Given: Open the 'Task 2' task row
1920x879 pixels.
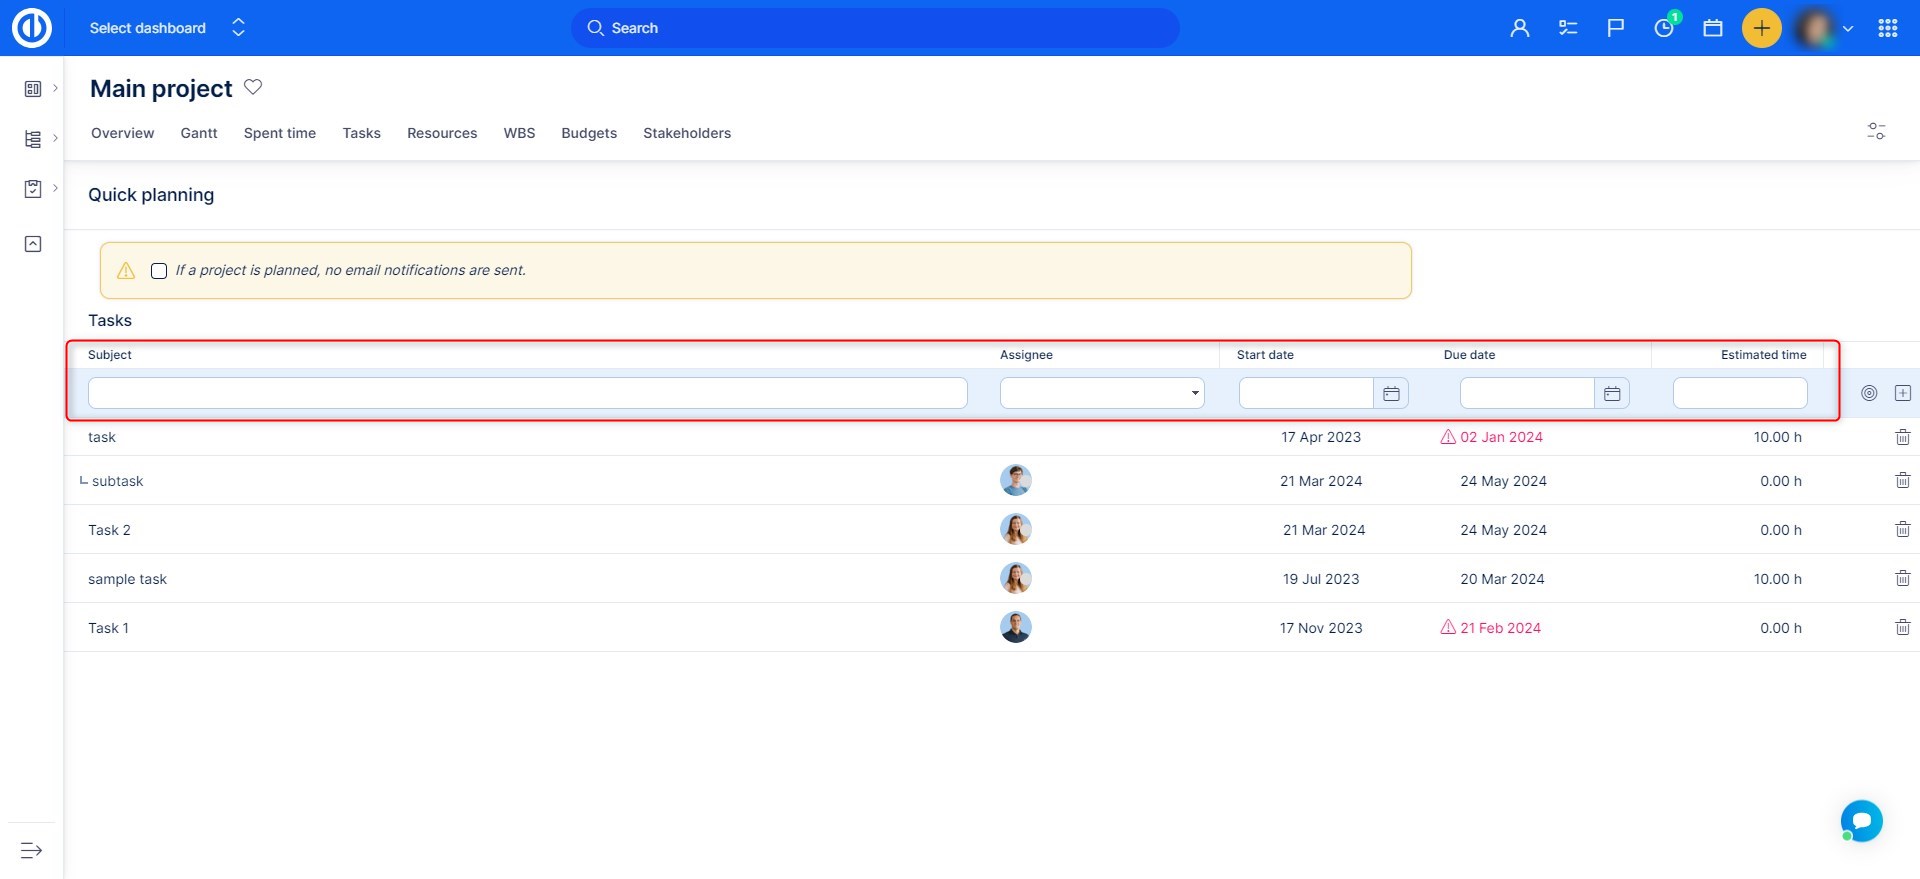Looking at the screenshot, I should pyautogui.click(x=109, y=530).
